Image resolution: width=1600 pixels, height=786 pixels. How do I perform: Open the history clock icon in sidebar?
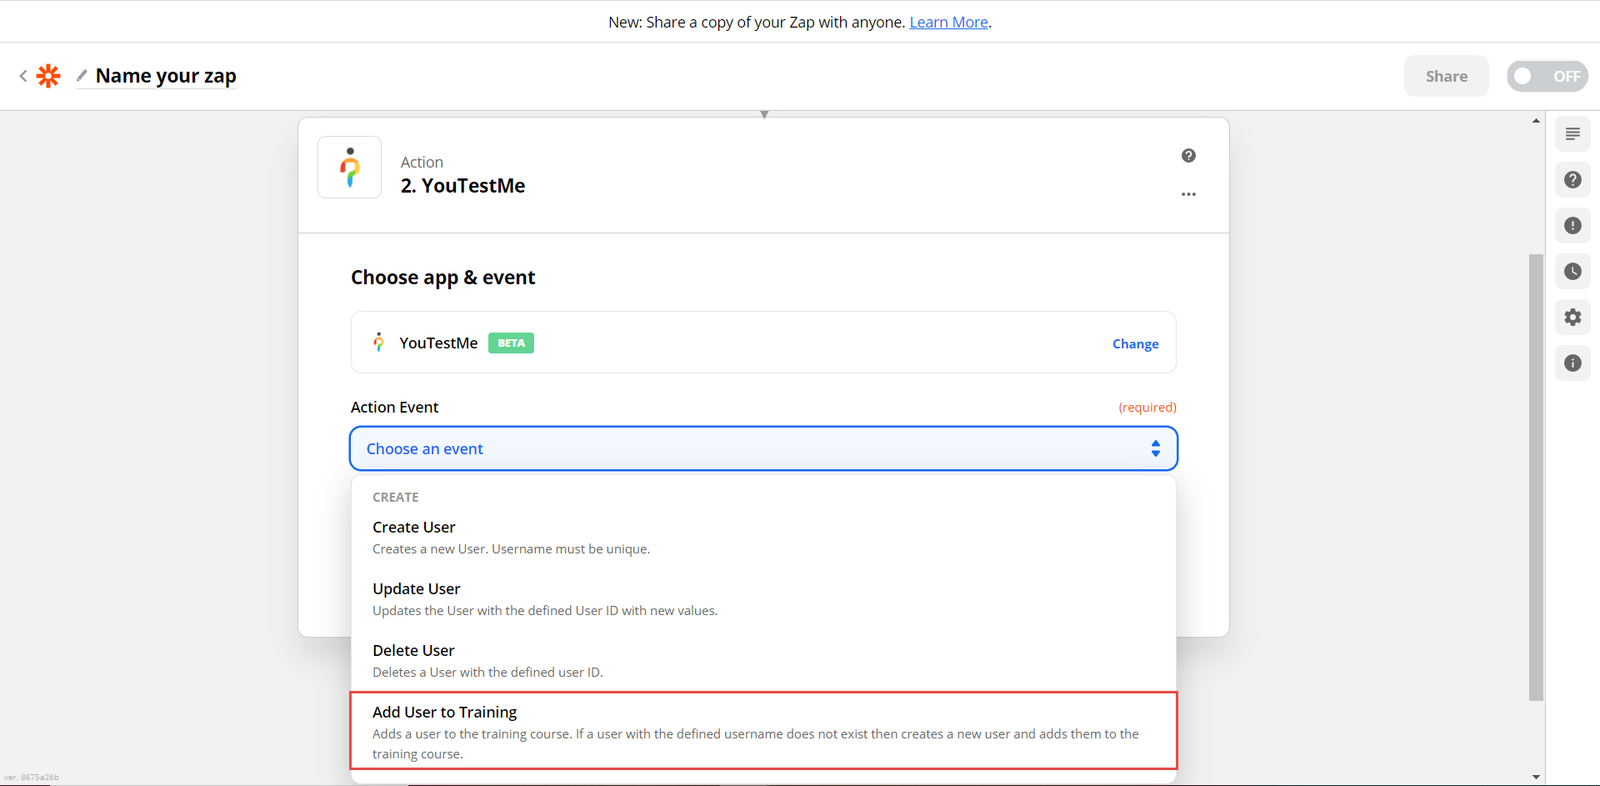click(1572, 272)
